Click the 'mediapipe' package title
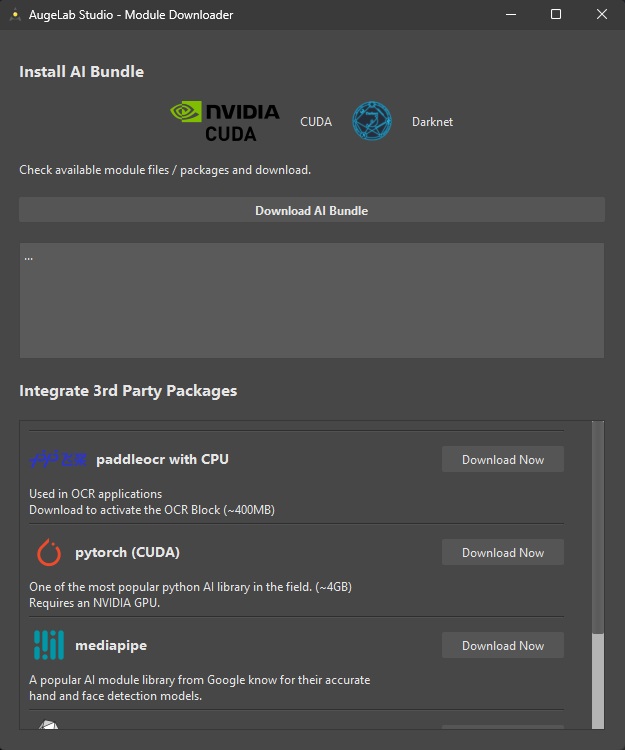The height and width of the screenshot is (750, 625). (x=111, y=646)
